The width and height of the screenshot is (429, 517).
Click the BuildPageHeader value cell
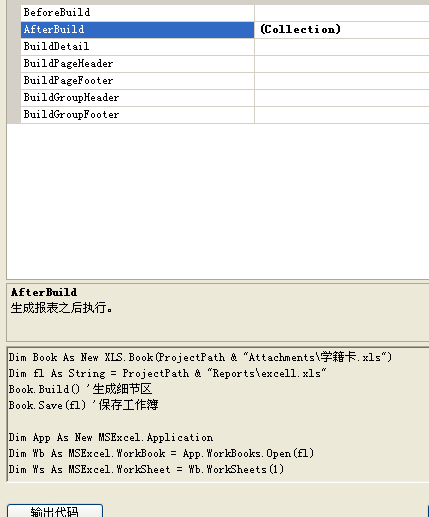[x=342, y=64]
